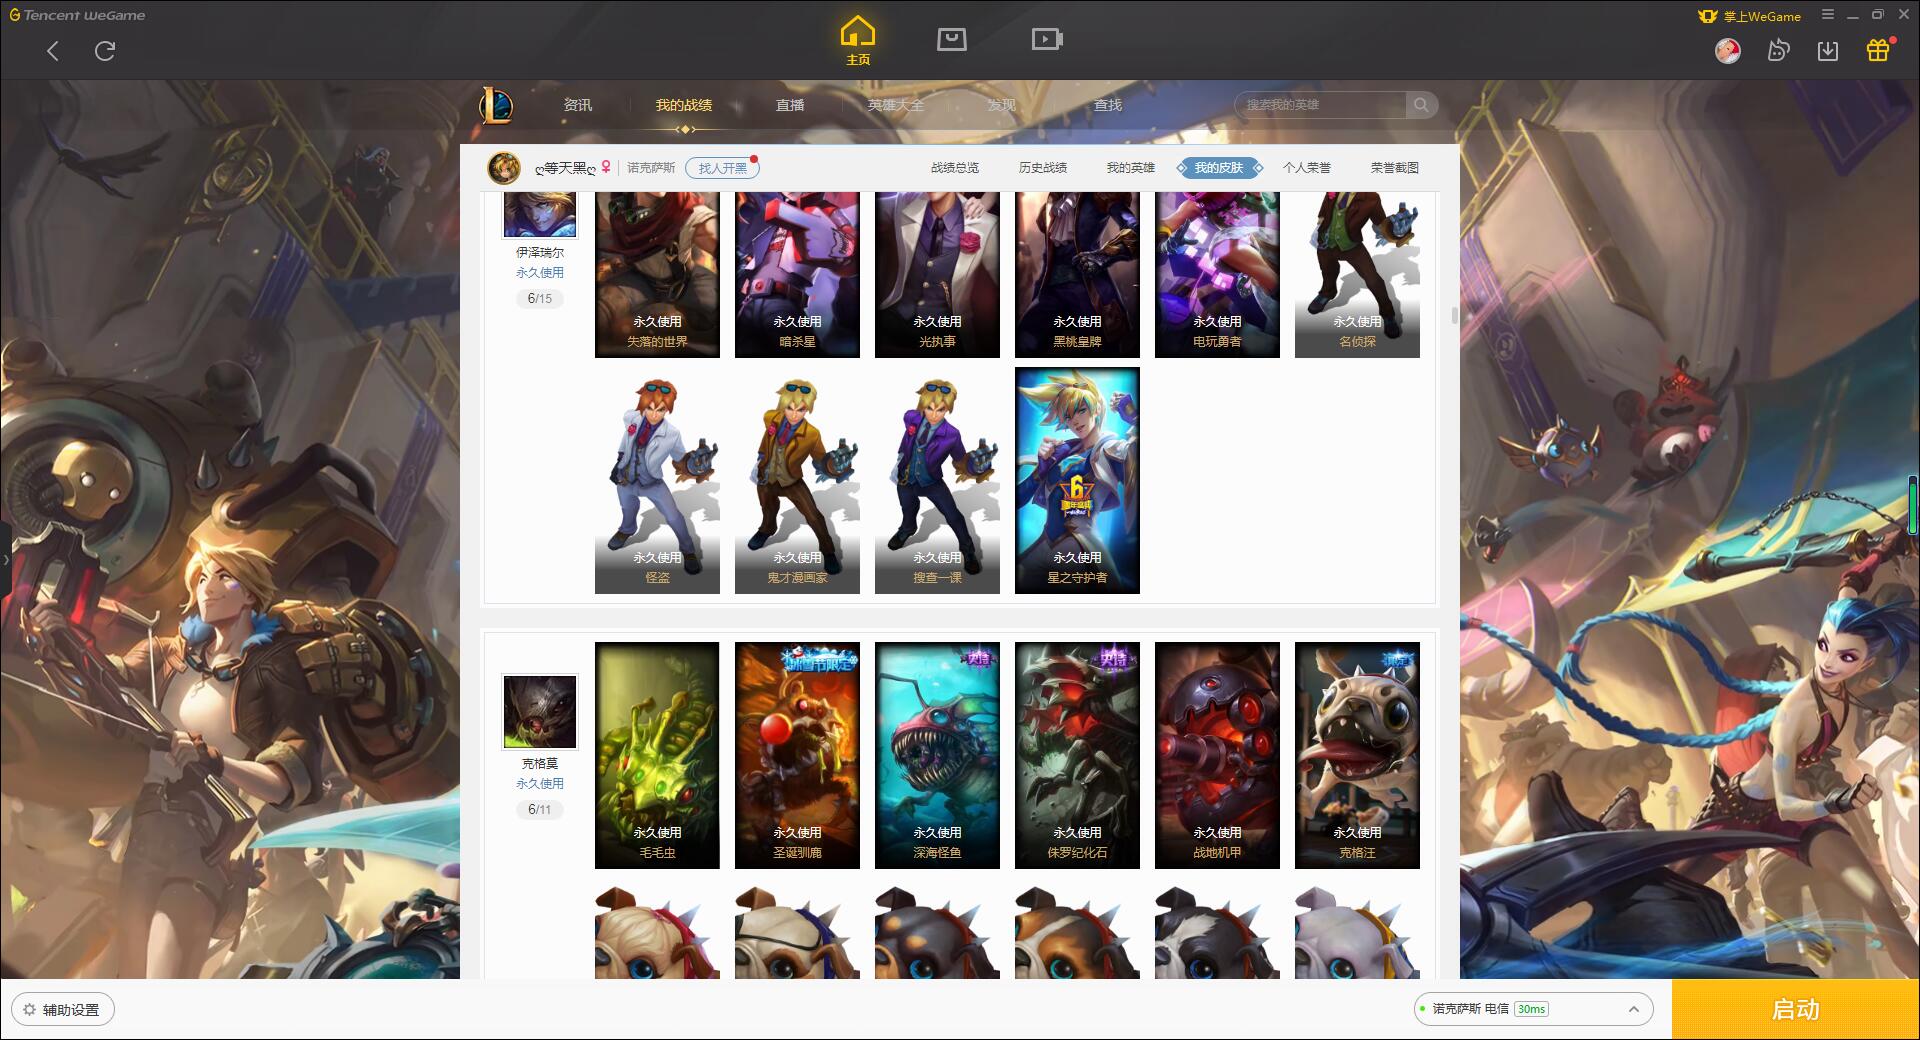Switch to the 直播 tab

790,105
